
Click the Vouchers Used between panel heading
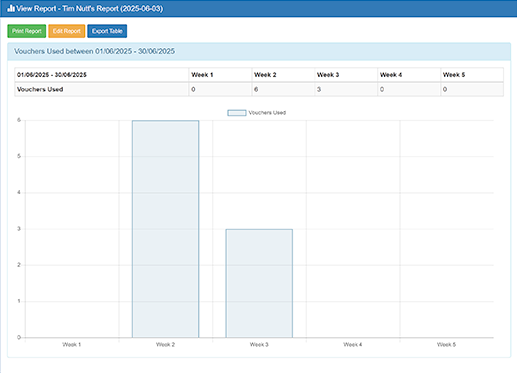tap(94, 51)
